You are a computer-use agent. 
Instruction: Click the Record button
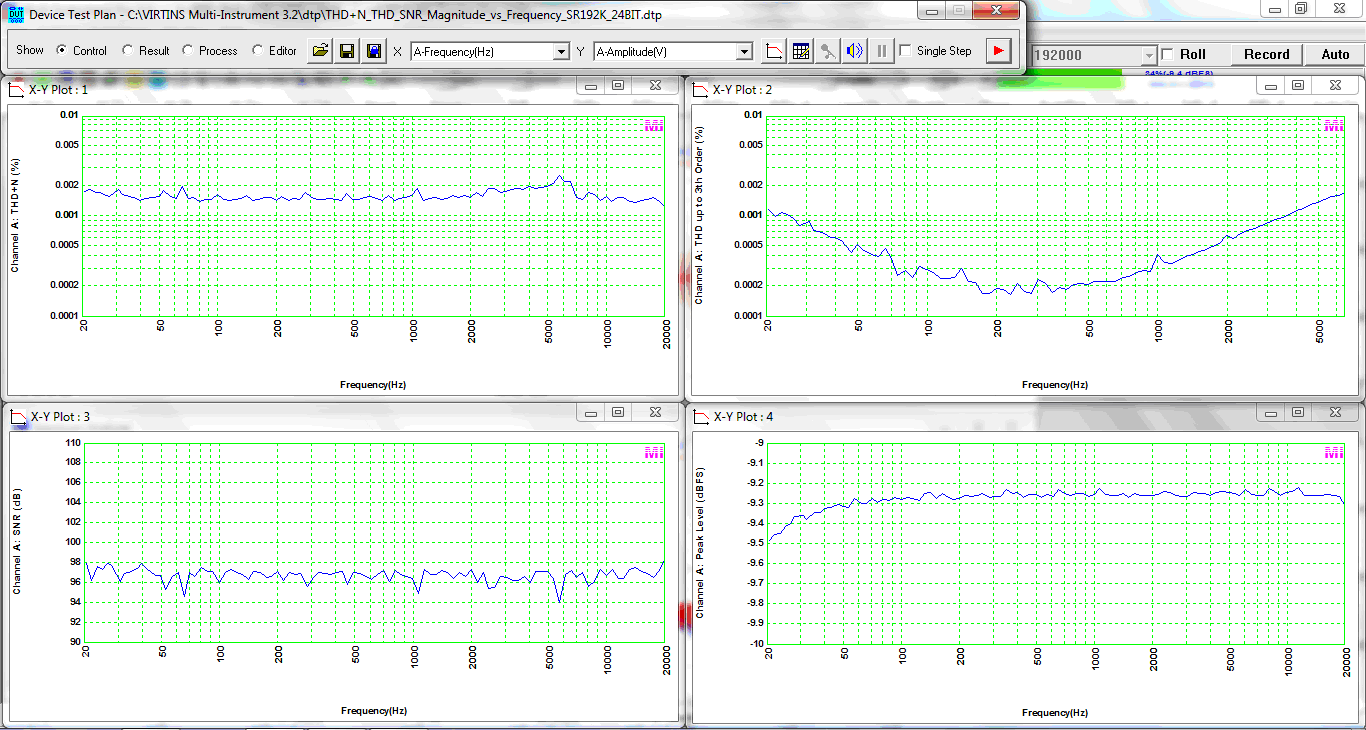(1266, 54)
